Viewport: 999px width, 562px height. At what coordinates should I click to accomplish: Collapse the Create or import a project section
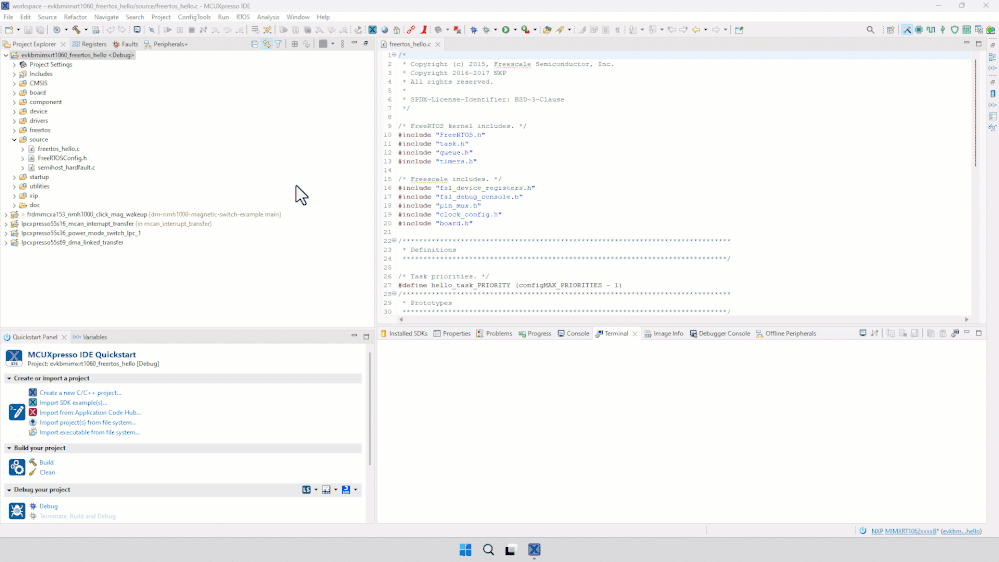[9, 378]
